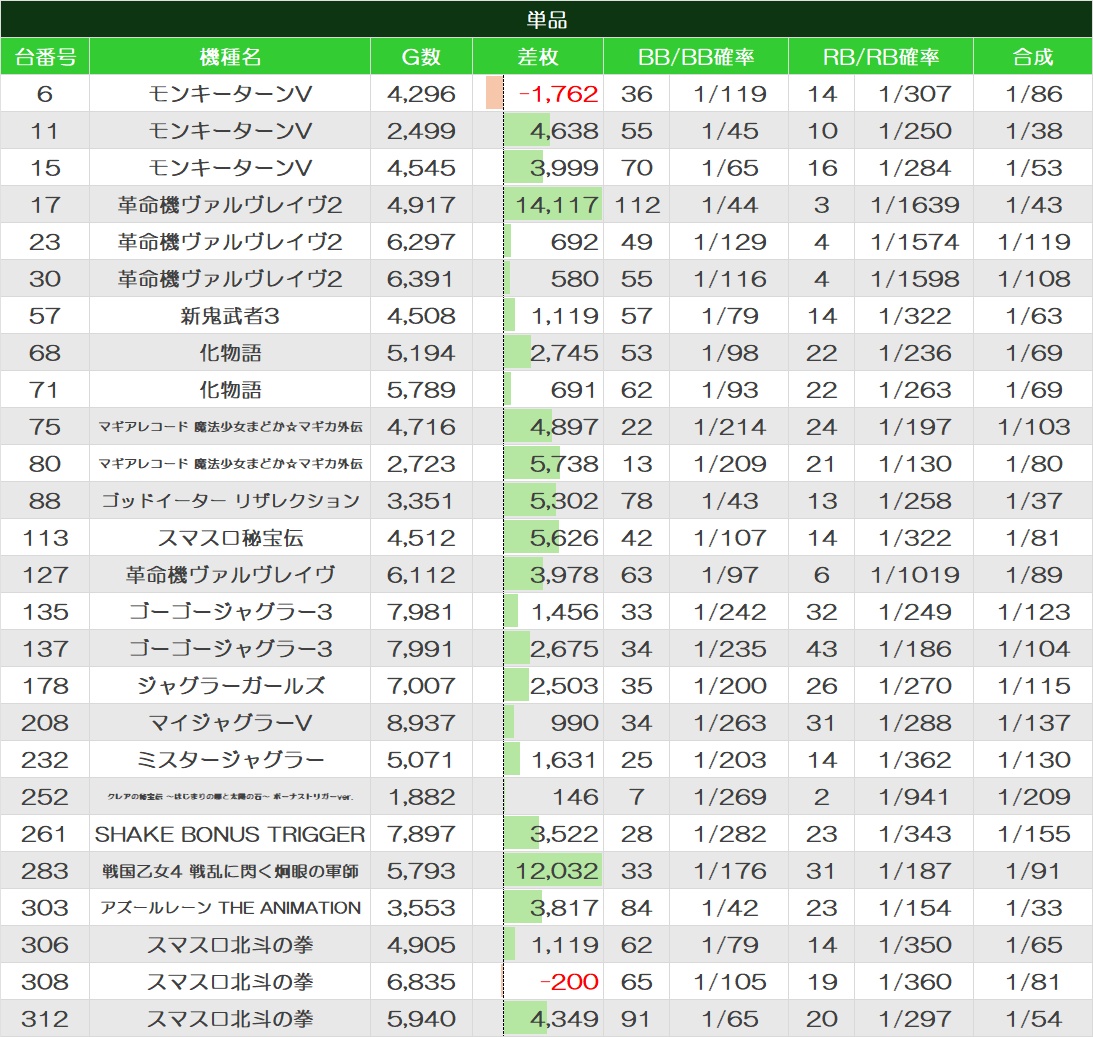
Task: Click game count 7,991
Action: pos(421,648)
